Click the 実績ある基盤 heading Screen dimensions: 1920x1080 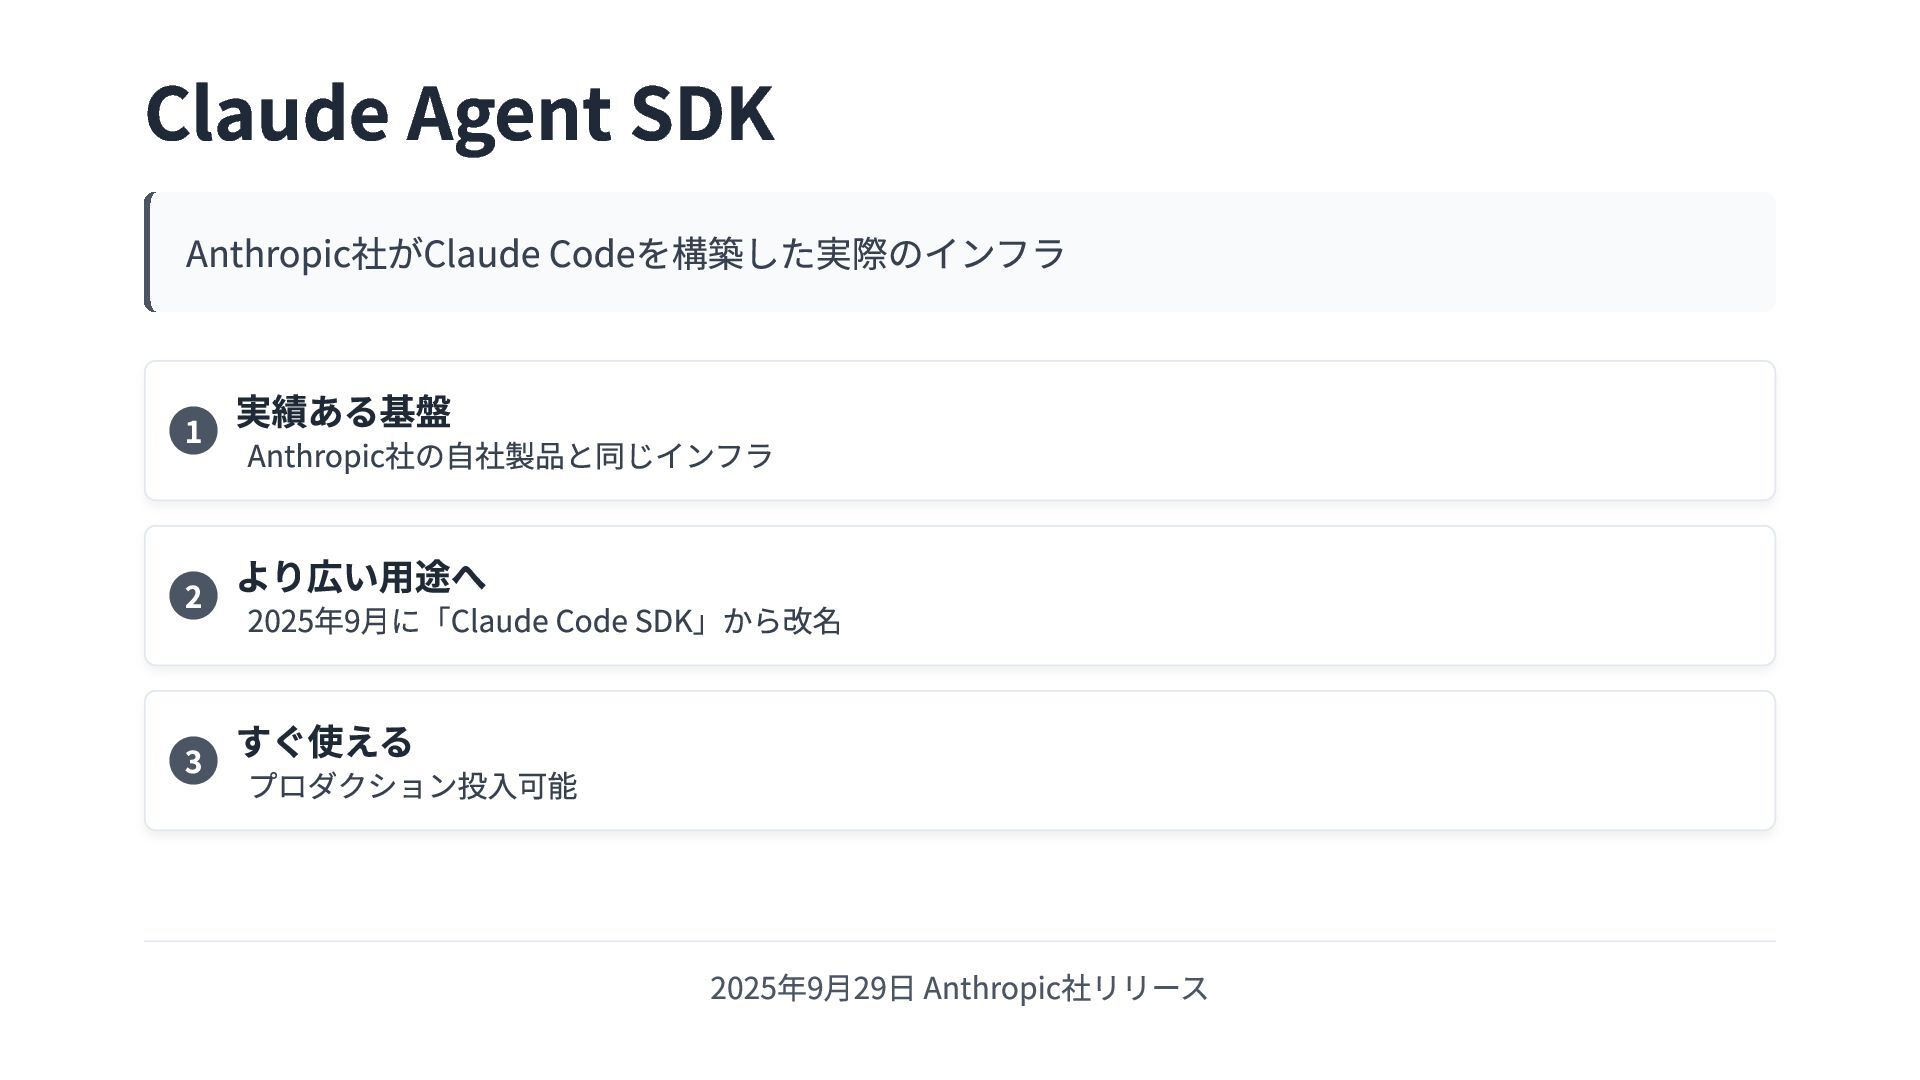[x=344, y=411]
